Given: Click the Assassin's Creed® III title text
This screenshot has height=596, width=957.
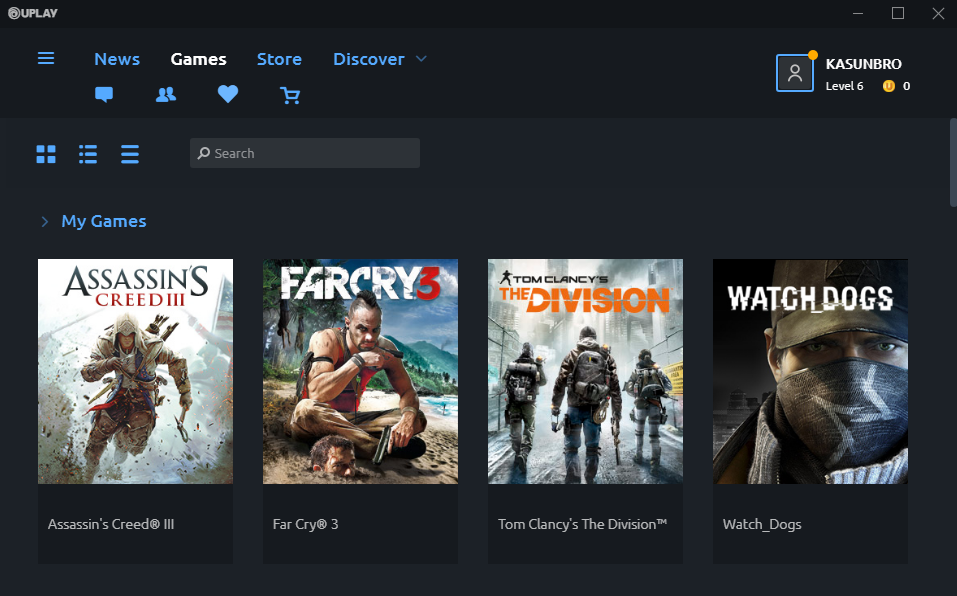Looking at the screenshot, I should point(111,524).
